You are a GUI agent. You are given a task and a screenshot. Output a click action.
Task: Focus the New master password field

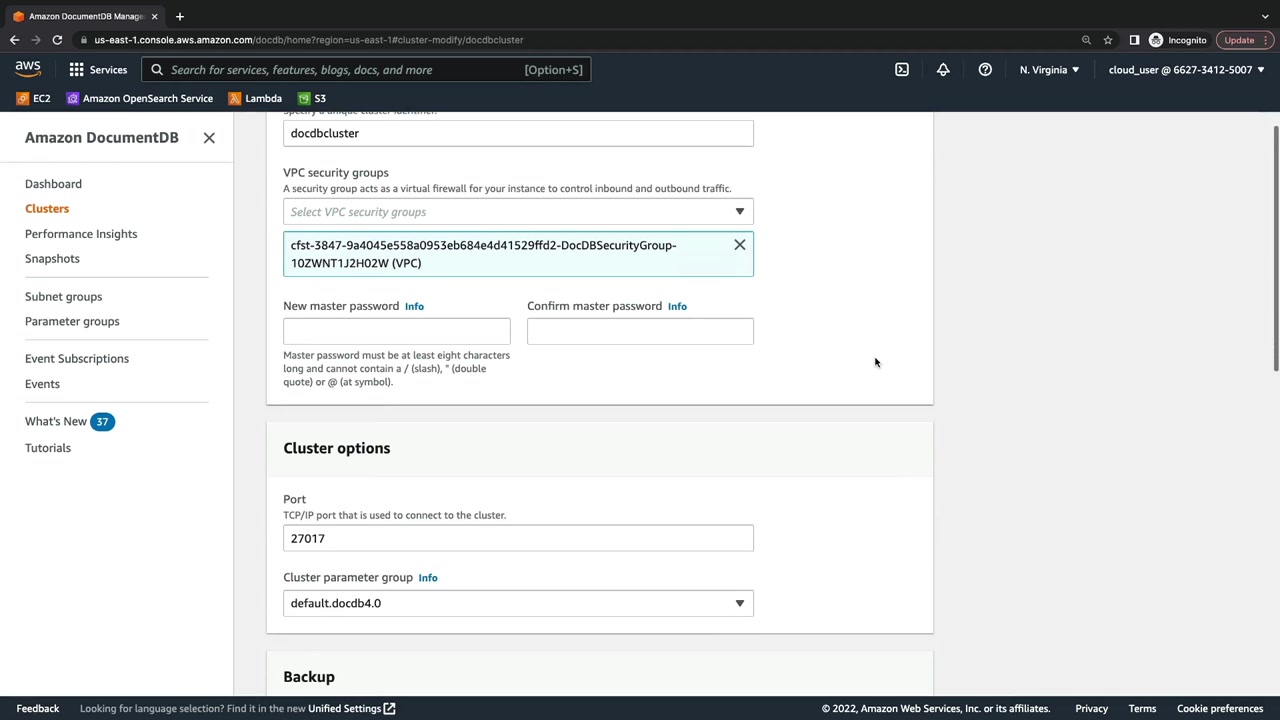[x=397, y=331]
